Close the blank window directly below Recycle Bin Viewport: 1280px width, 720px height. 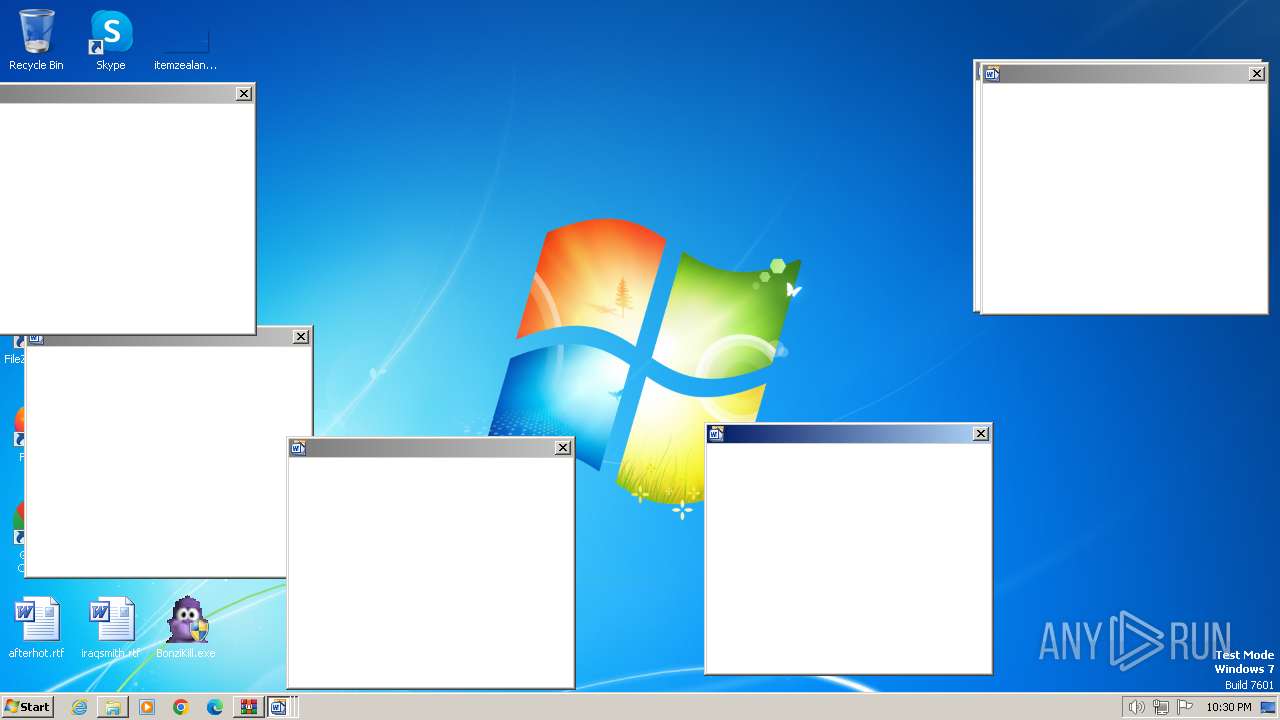[x=244, y=93]
